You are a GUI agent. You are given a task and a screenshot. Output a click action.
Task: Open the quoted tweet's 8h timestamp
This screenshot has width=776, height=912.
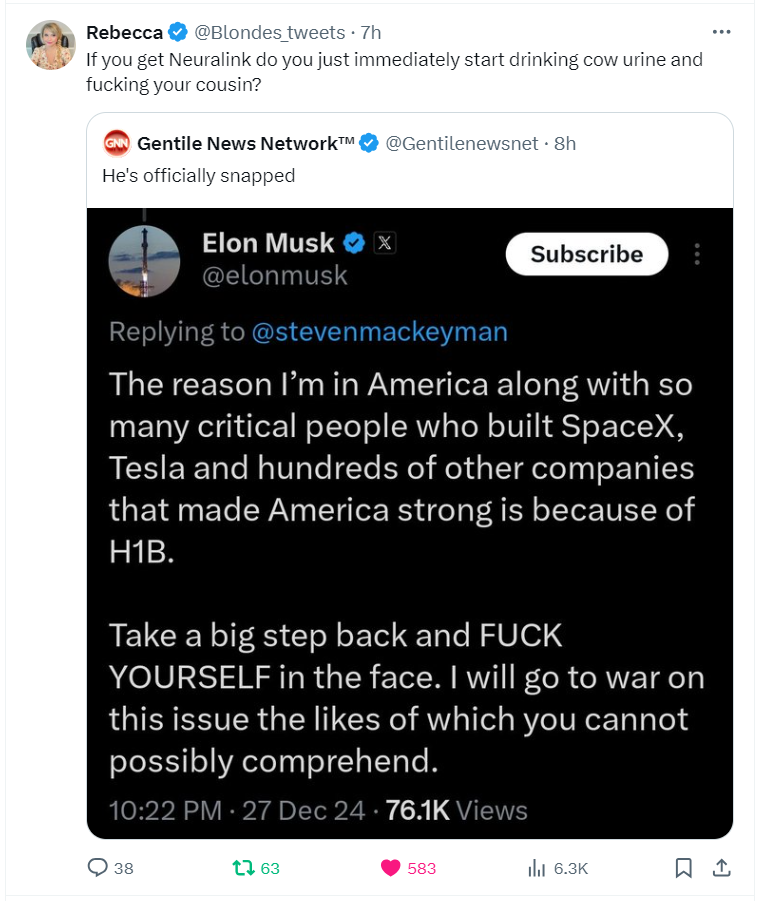click(x=564, y=144)
